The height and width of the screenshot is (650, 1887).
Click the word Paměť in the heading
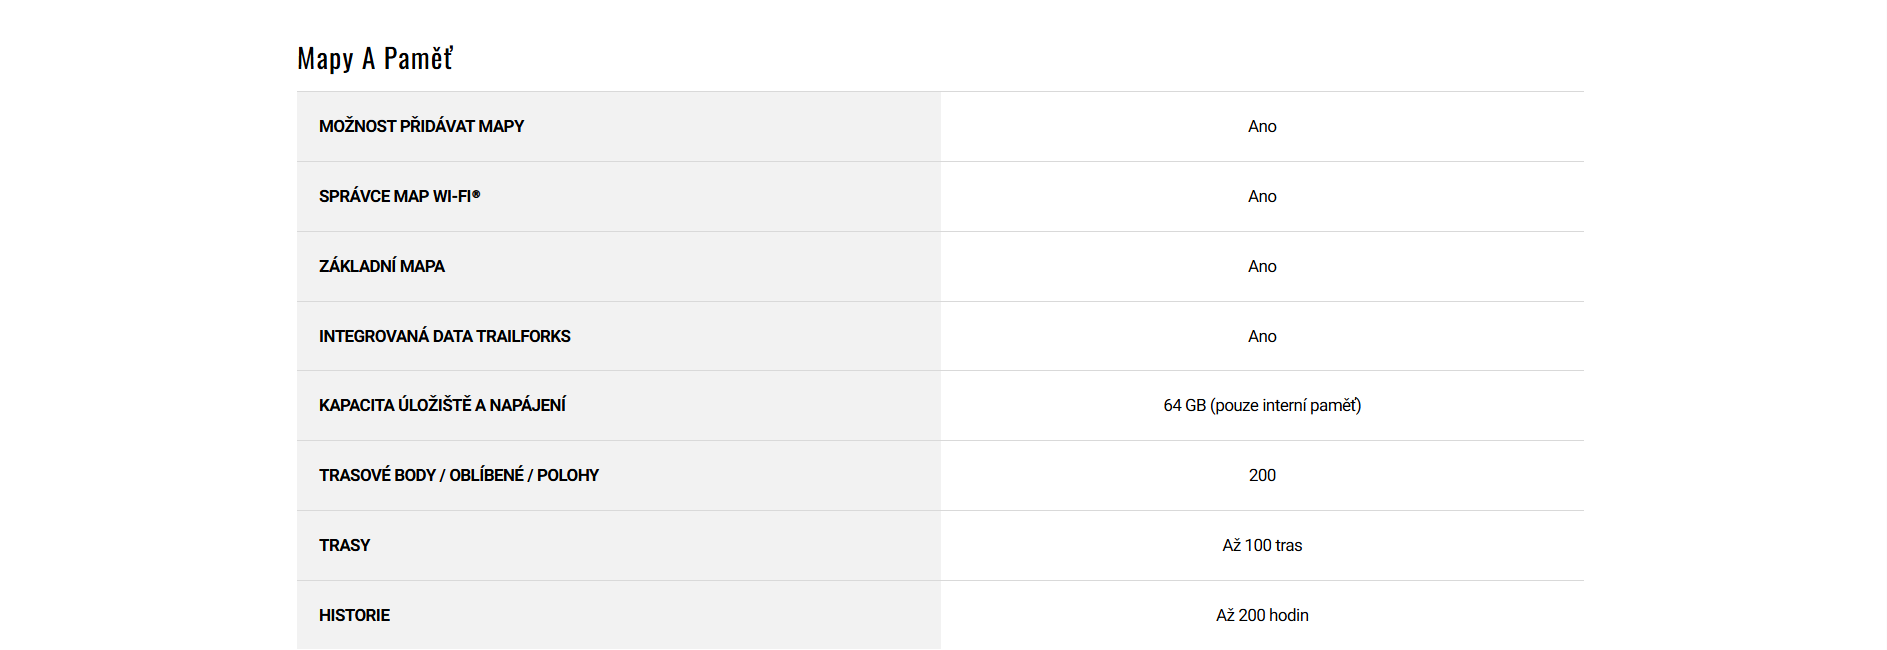(418, 59)
